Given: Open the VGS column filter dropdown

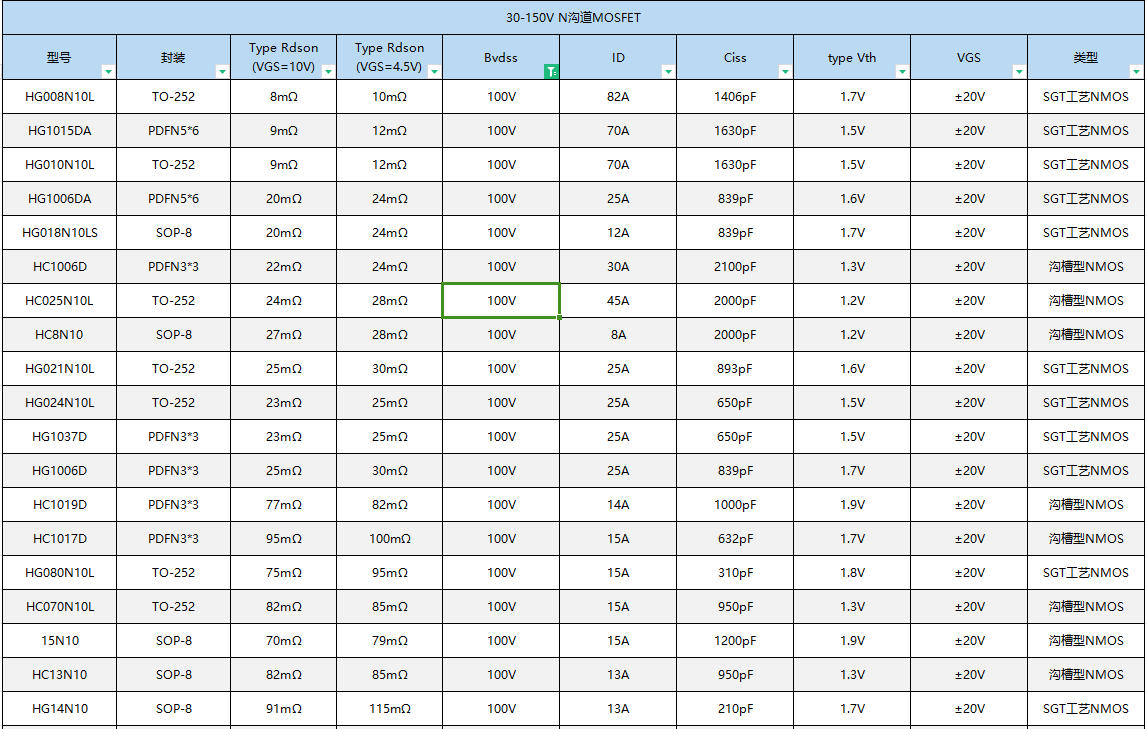Looking at the screenshot, I should [1018, 71].
